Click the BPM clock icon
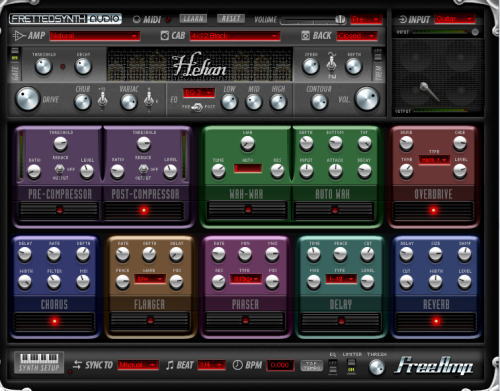 [x=237, y=365]
